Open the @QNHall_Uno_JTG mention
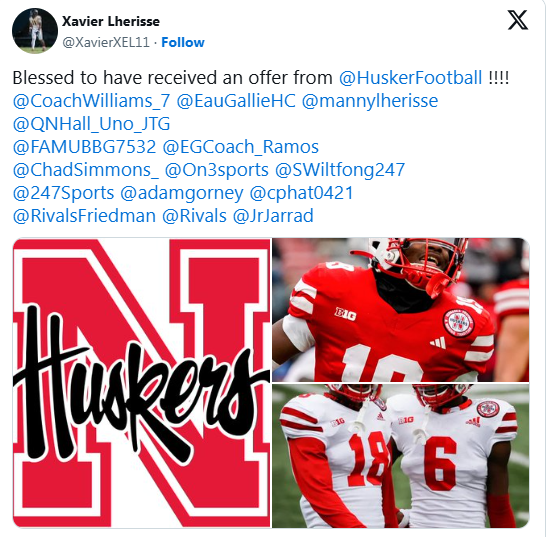This screenshot has width=546, height=537. tap(91, 124)
